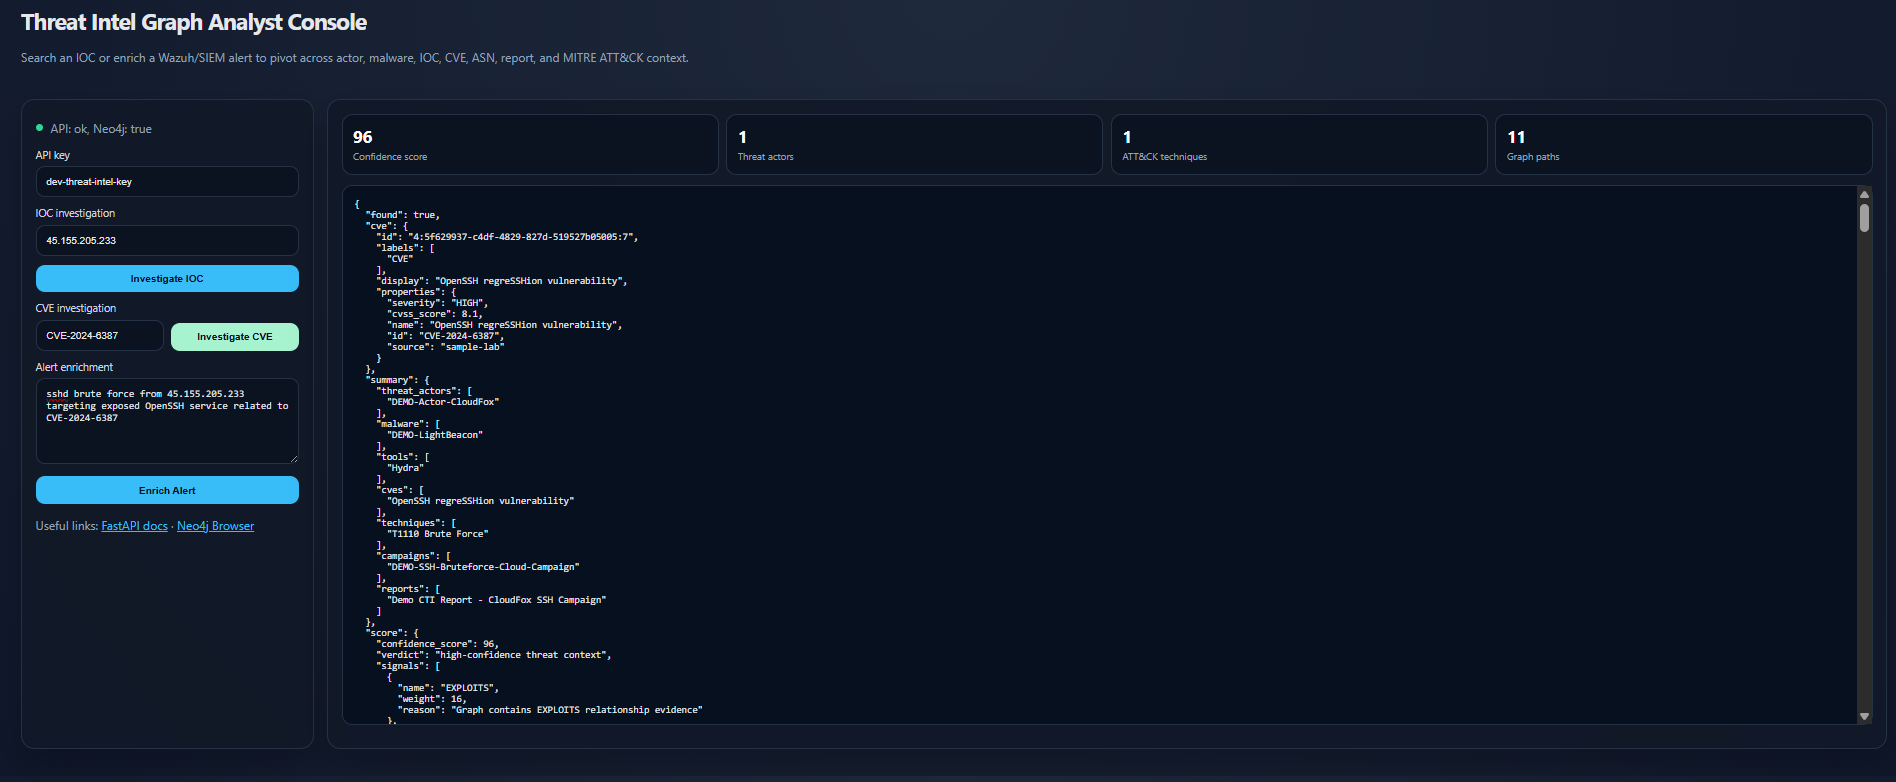The image size is (1896, 782).
Task: Click the 'Demo CTI Report - CloudFox SSH Campaign' line
Action: 497,600
